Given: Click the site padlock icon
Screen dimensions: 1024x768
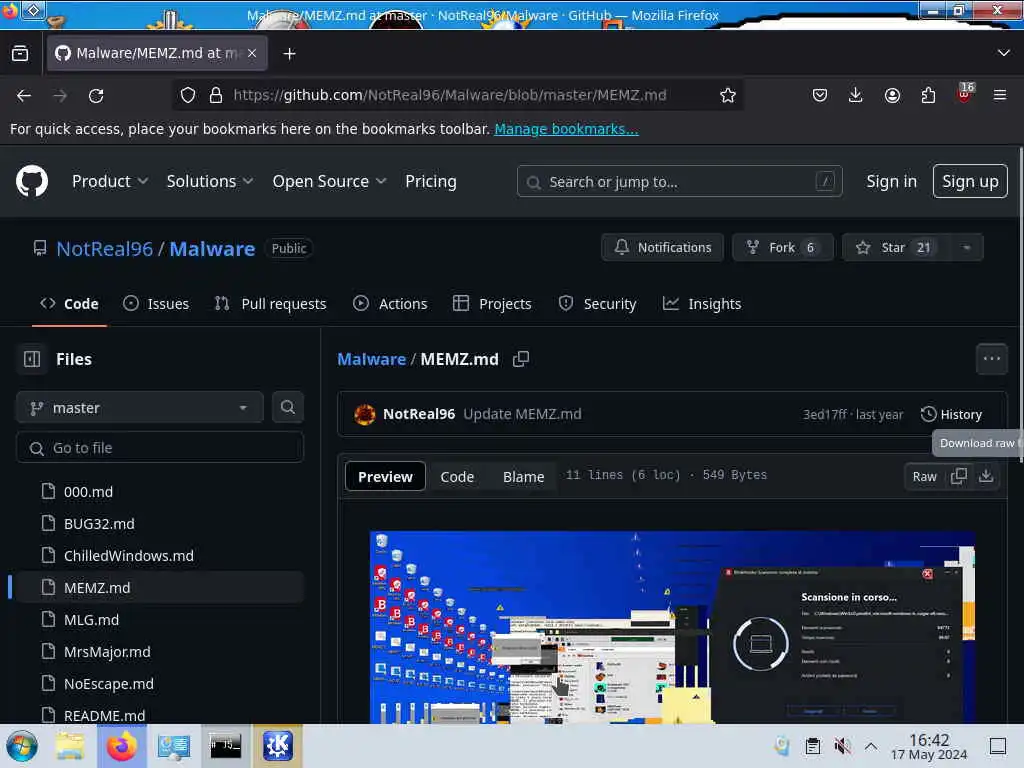Looking at the screenshot, I should pyautogui.click(x=216, y=95).
